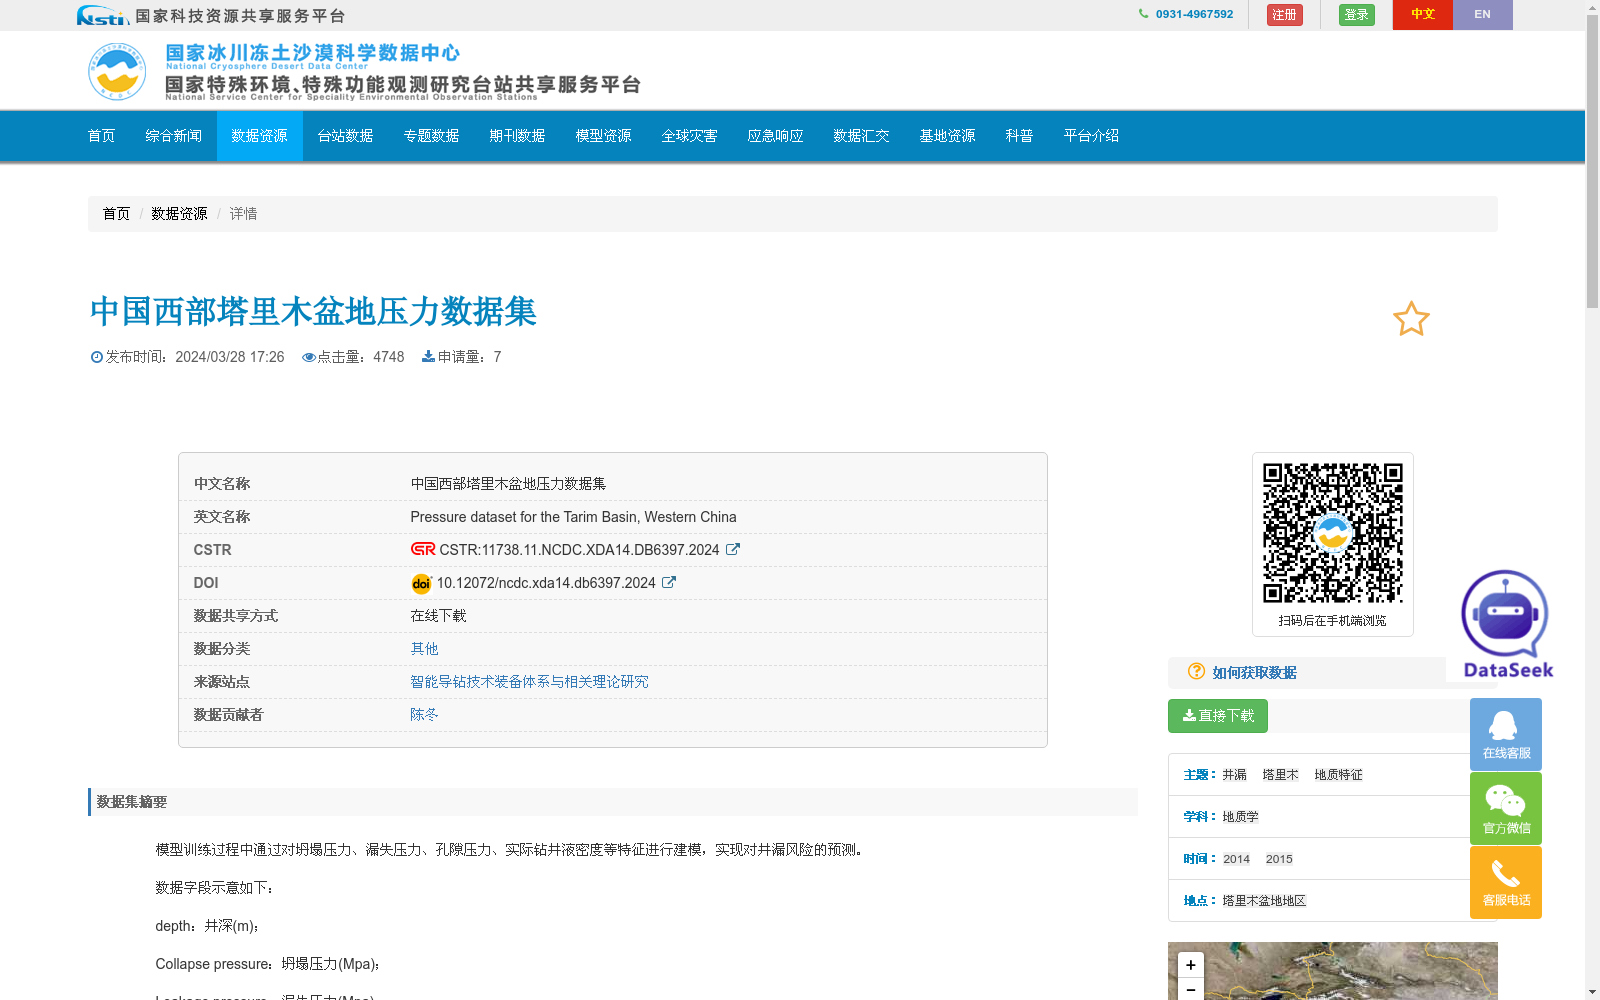Click the 塔里木盆地地区 location tag
The width and height of the screenshot is (1600, 1000).
point(1264,901)
